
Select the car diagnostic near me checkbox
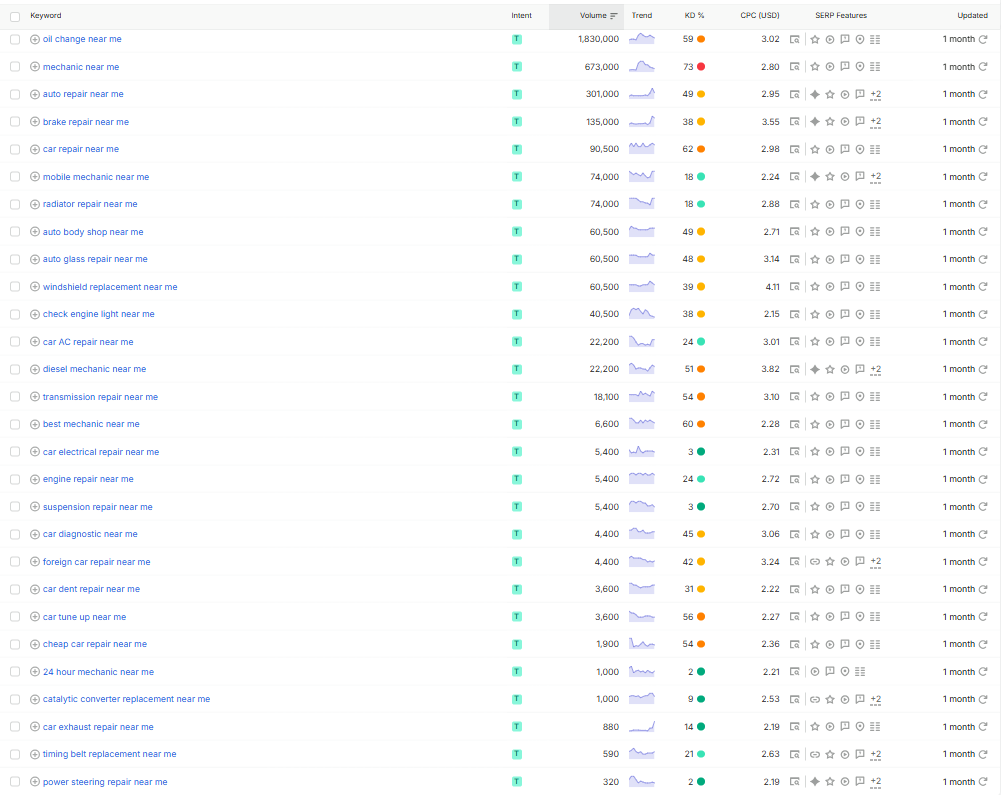click(15, 534)
